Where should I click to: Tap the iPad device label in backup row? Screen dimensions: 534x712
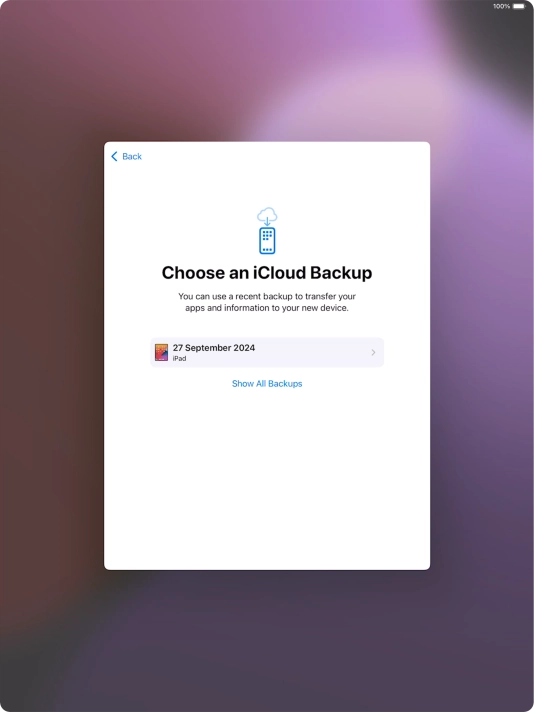[179, 358]
